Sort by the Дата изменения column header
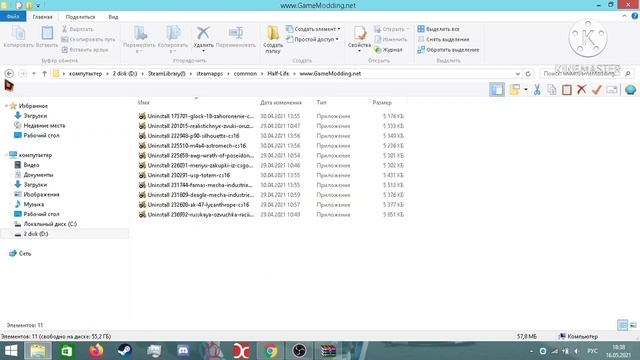 click(281, 103)
